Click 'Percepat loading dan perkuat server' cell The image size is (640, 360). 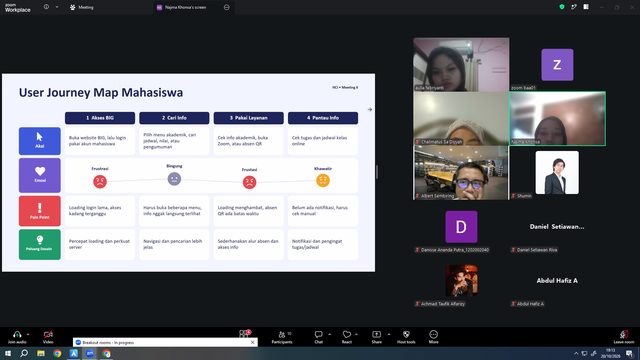pyautogui.click(x=100, y=244)
